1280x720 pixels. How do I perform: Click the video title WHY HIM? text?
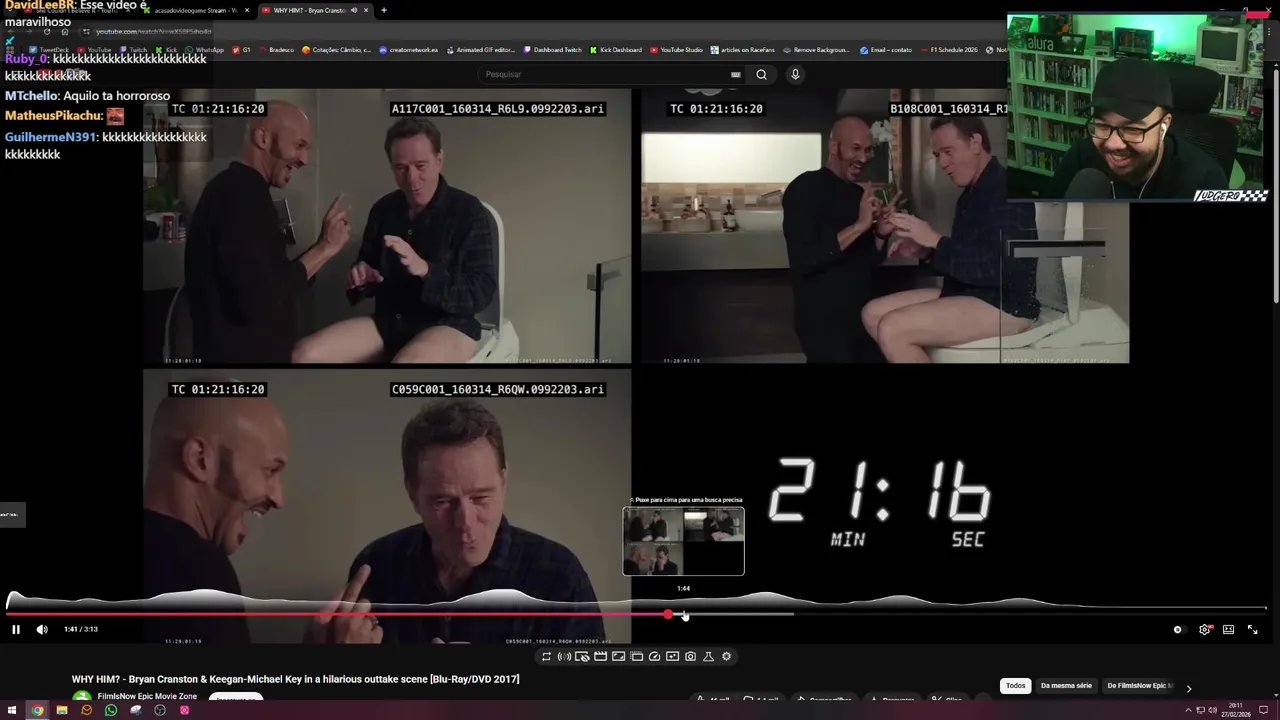pyautogui.click(x=295, y=679)
